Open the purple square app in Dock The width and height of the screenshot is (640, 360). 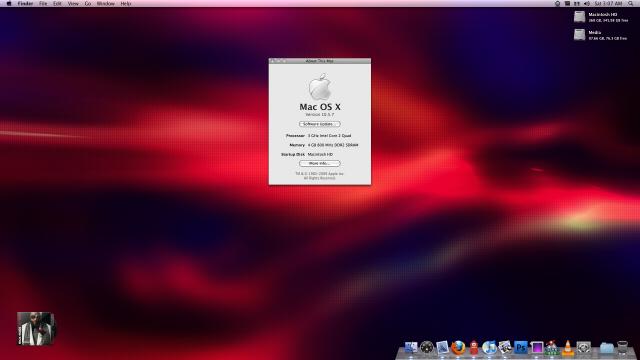[536, 348]
